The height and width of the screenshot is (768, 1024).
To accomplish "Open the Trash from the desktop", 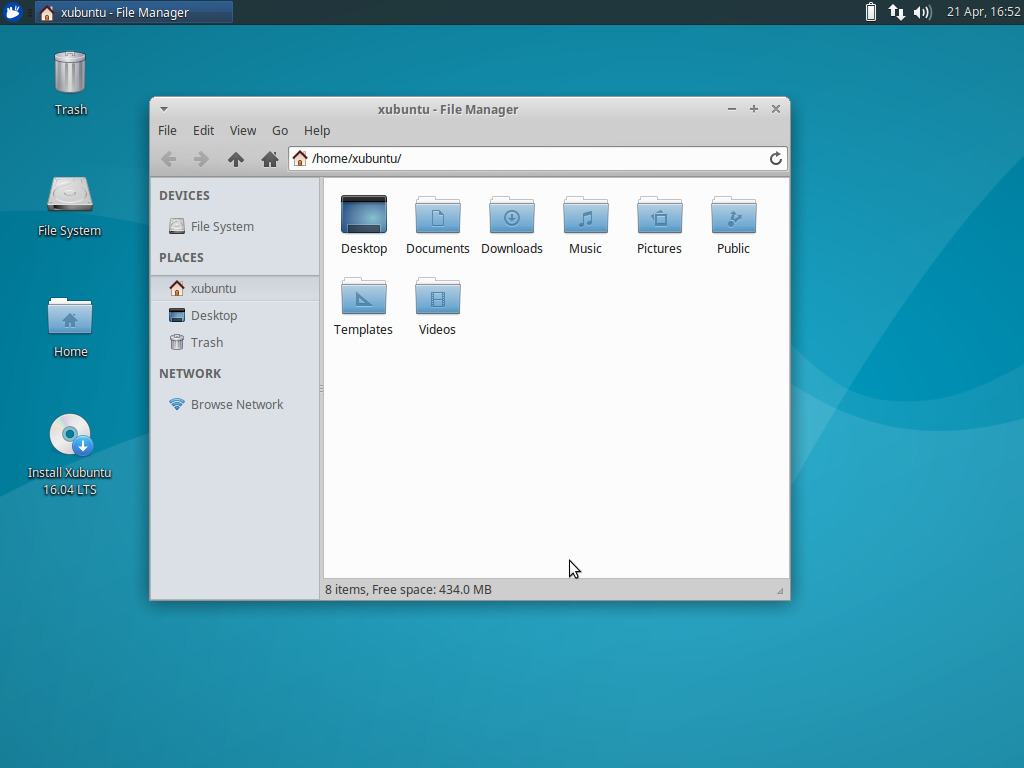I will [70, 75].
